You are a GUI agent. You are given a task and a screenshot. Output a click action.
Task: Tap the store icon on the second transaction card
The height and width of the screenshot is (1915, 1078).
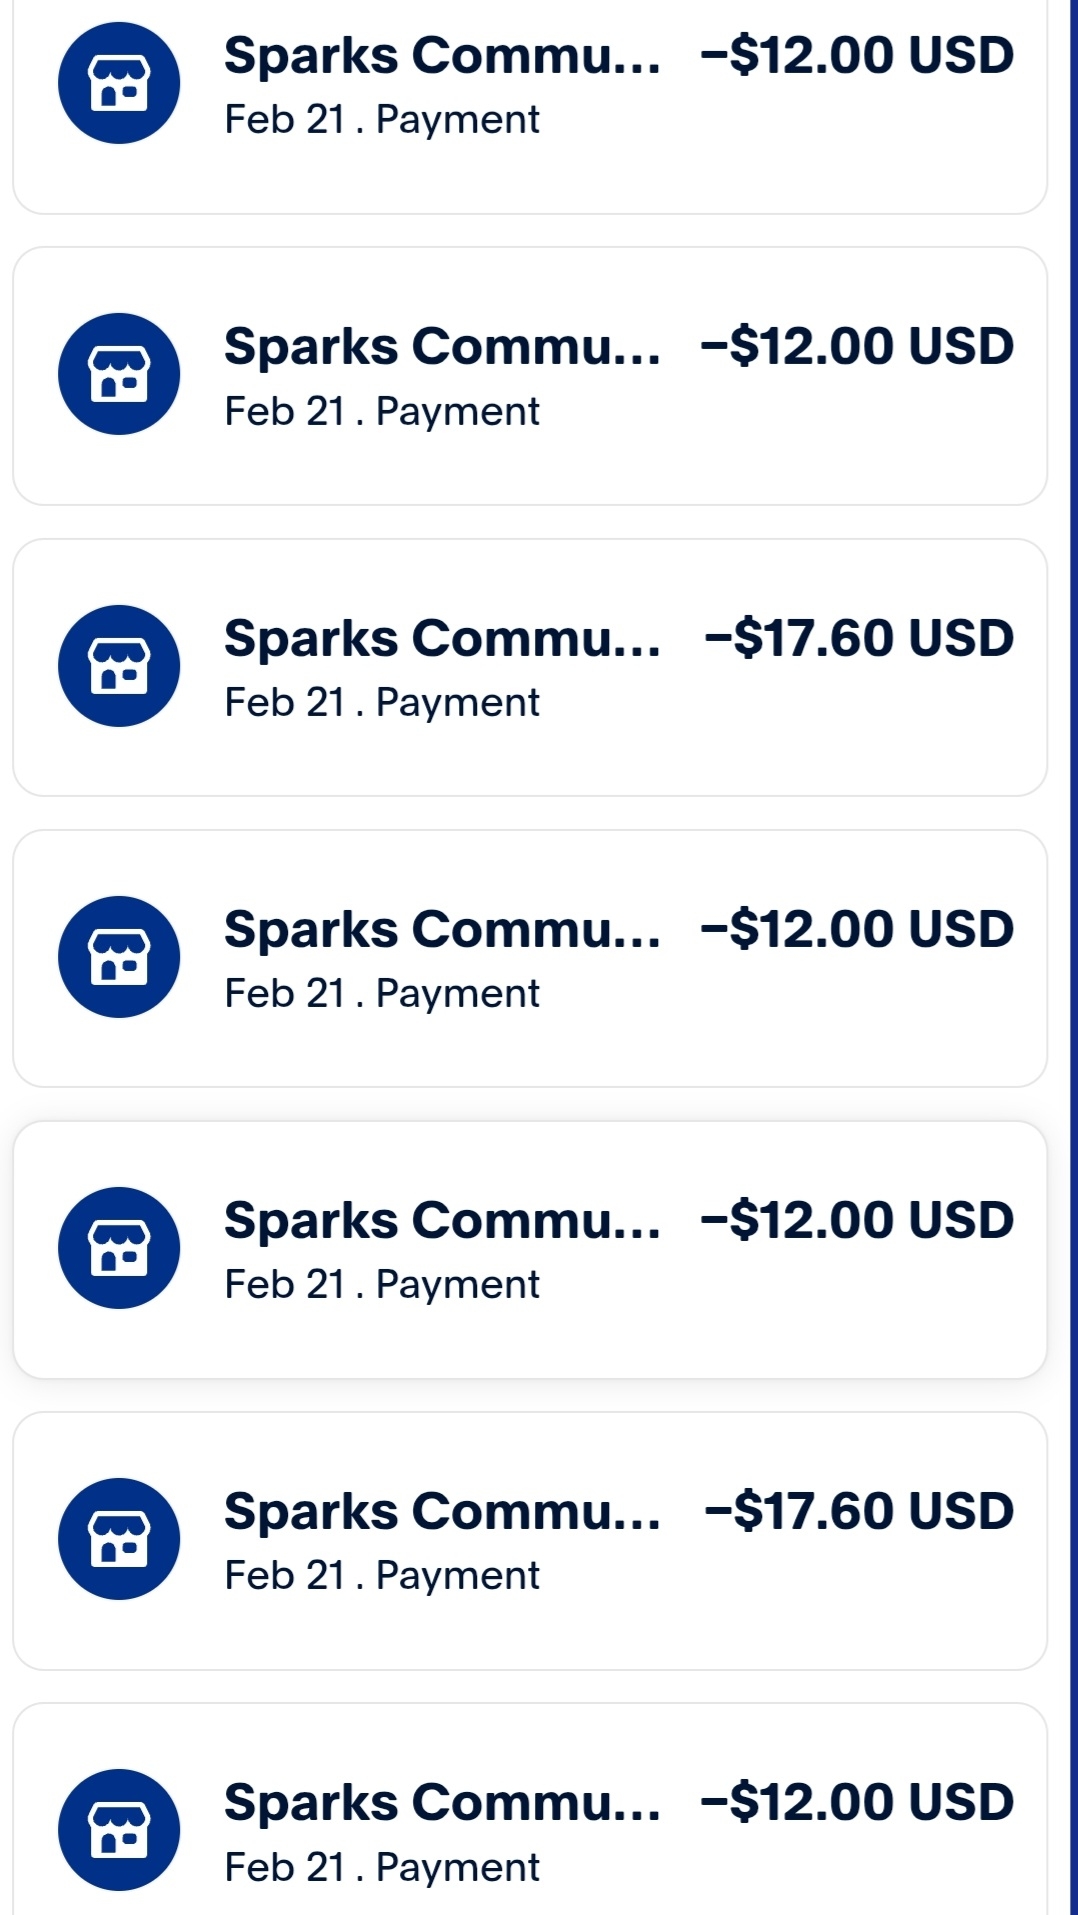click(x=119, y=374)
